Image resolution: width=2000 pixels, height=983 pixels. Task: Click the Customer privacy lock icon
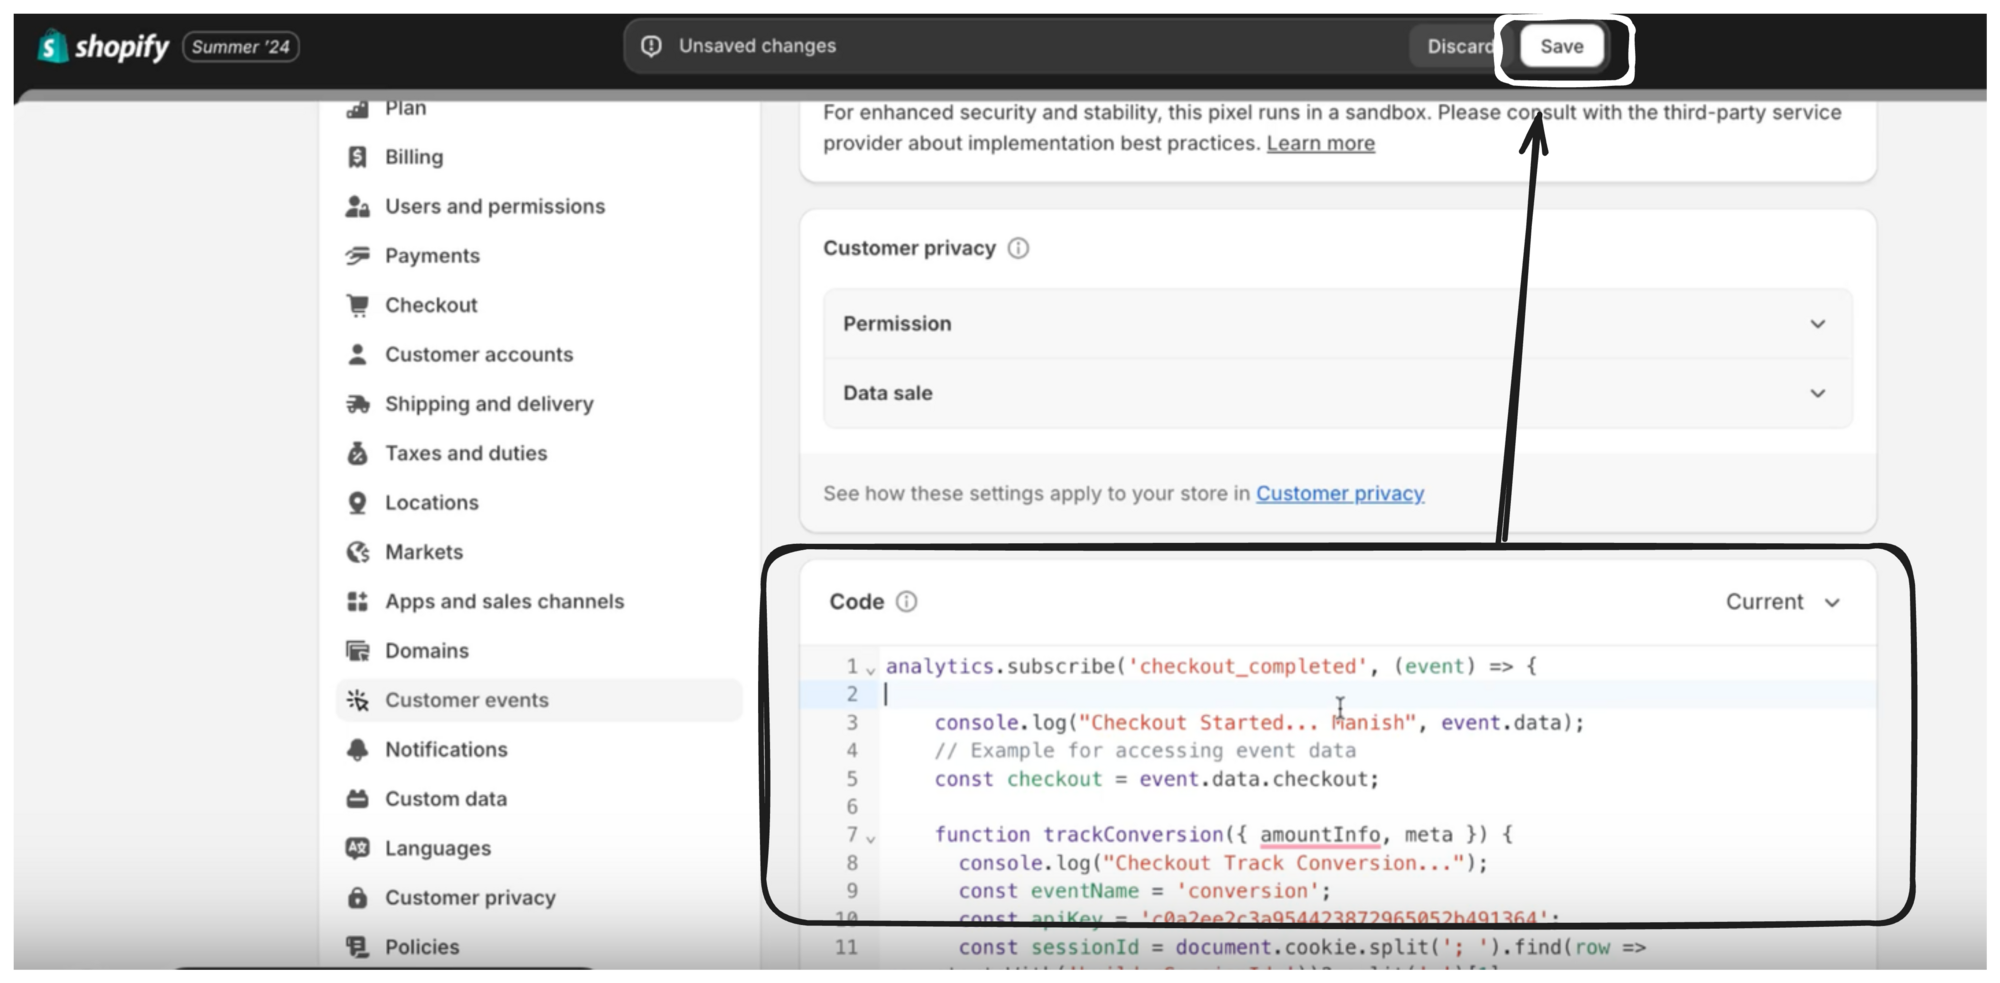(x=357, y=898)
